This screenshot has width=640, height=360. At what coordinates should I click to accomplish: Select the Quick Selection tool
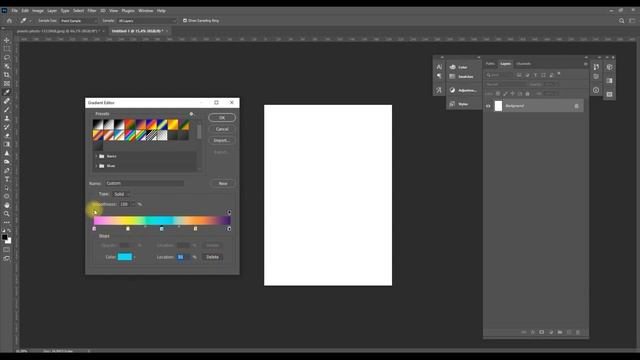(x=7, y=66)
